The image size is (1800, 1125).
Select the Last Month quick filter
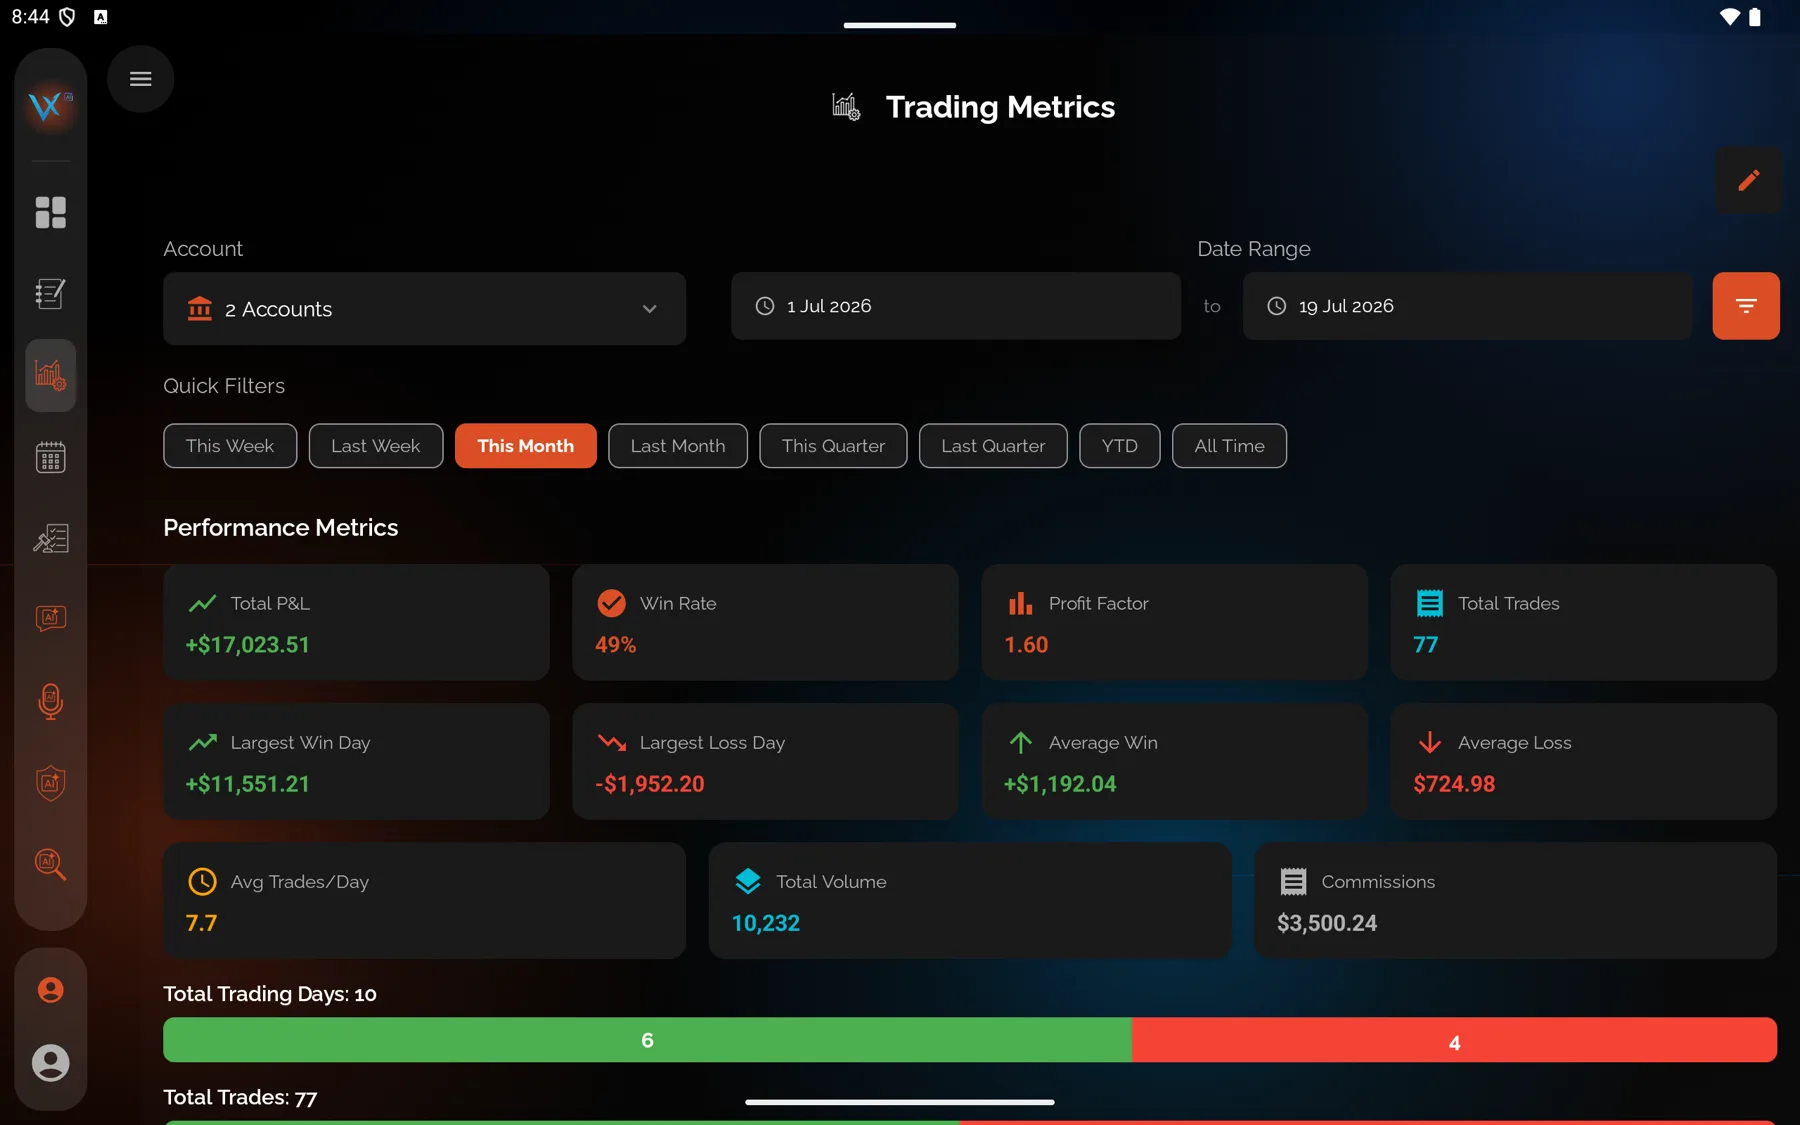pyautogui.click(x=678, y=446)
